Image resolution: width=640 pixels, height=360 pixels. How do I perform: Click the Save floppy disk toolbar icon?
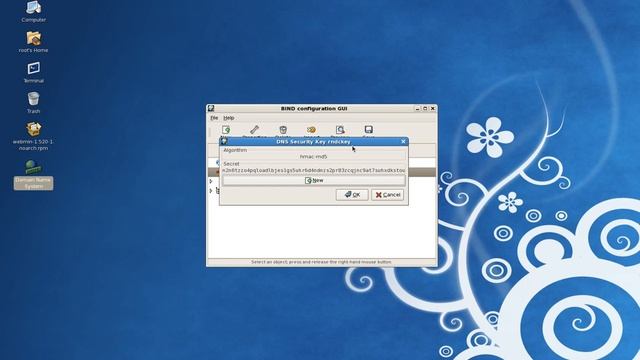[x=369, y=130]
